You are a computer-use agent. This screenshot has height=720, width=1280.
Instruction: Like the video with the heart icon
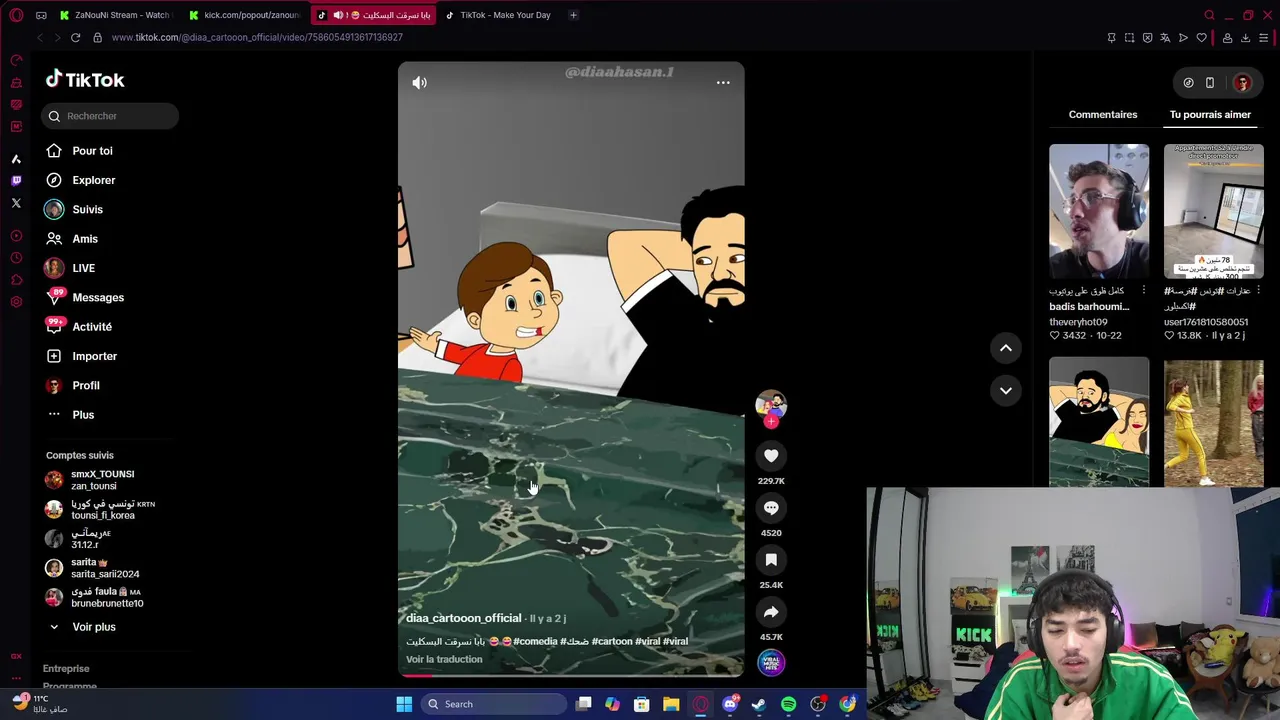pos(771,456)
